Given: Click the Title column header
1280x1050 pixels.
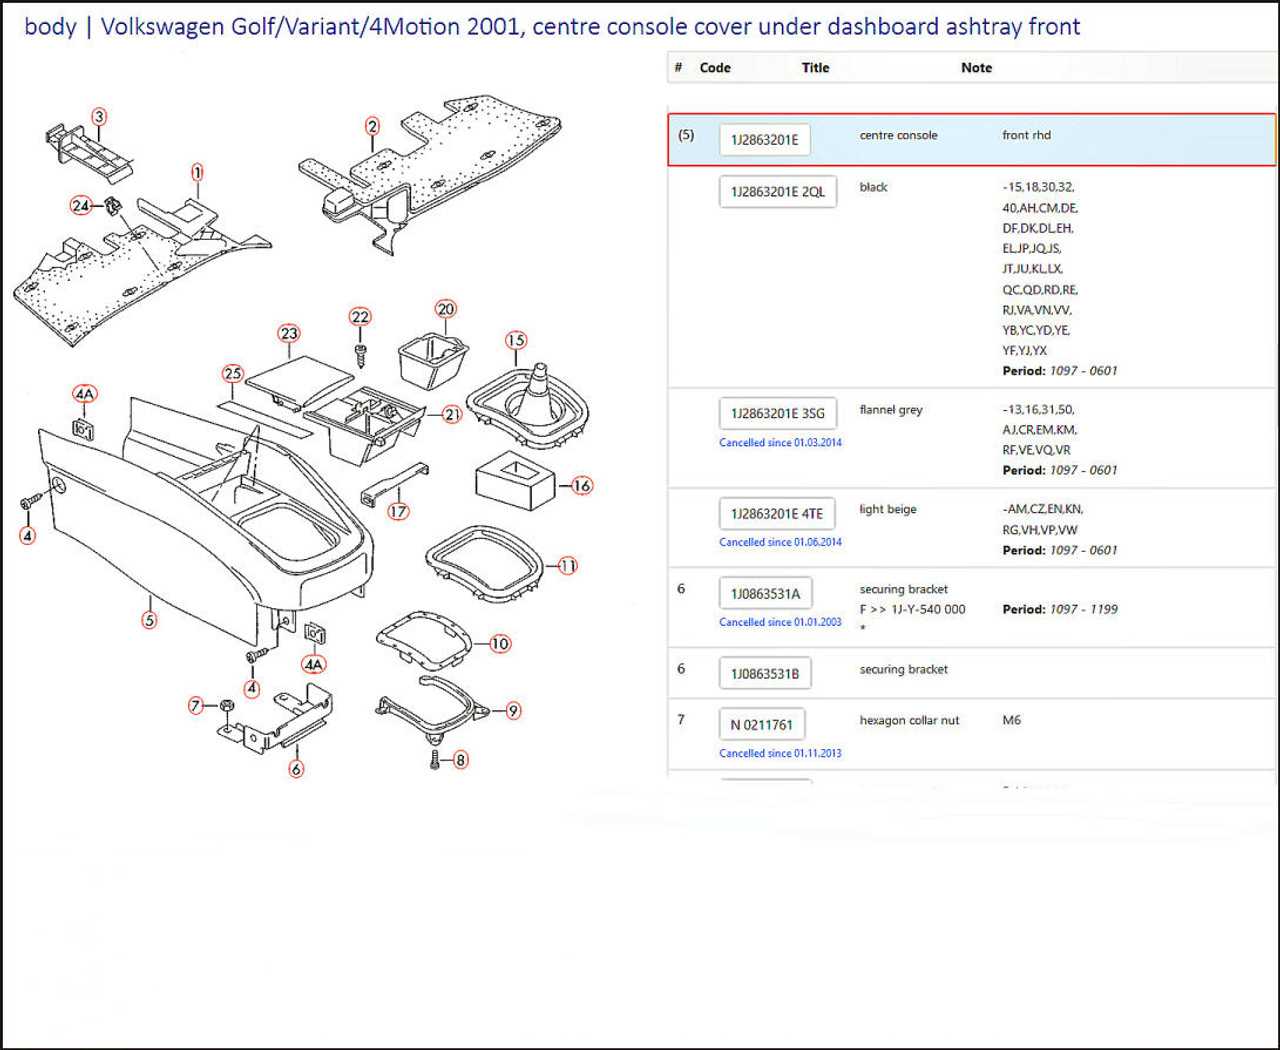Looking at the screenshot, I should (x=815, y=68).
